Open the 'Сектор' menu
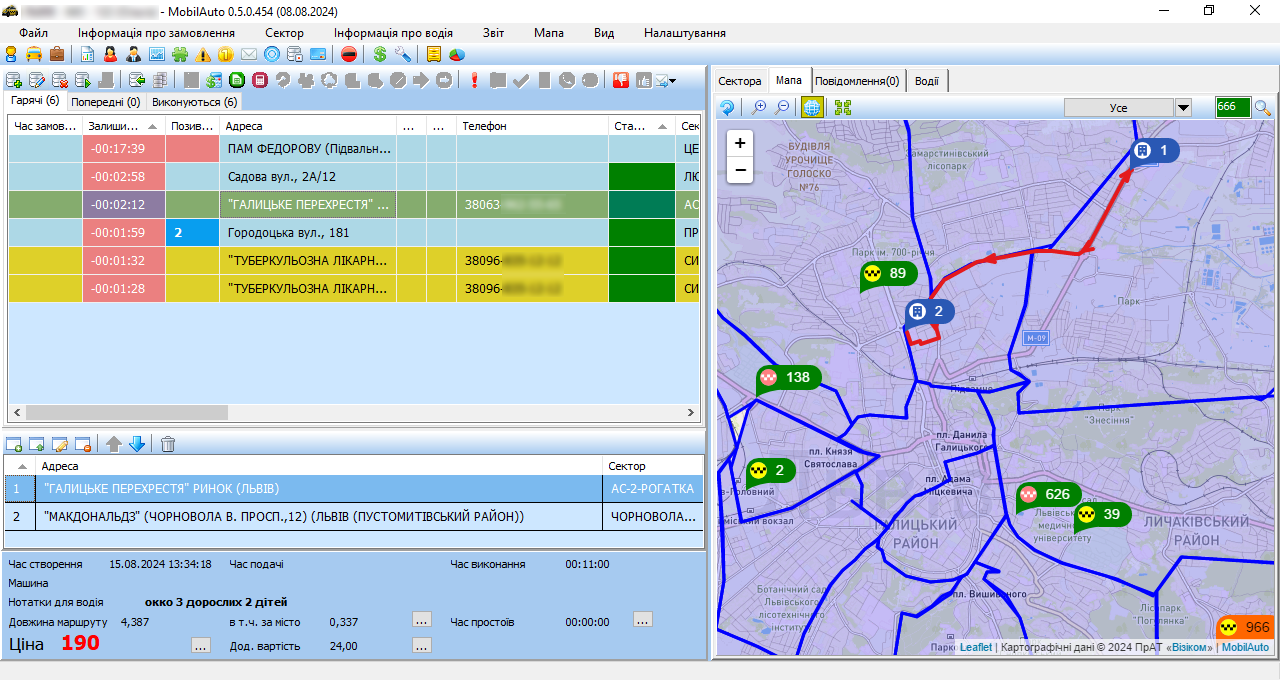This screenshot has height=680, width=1280. coord(284,33)
